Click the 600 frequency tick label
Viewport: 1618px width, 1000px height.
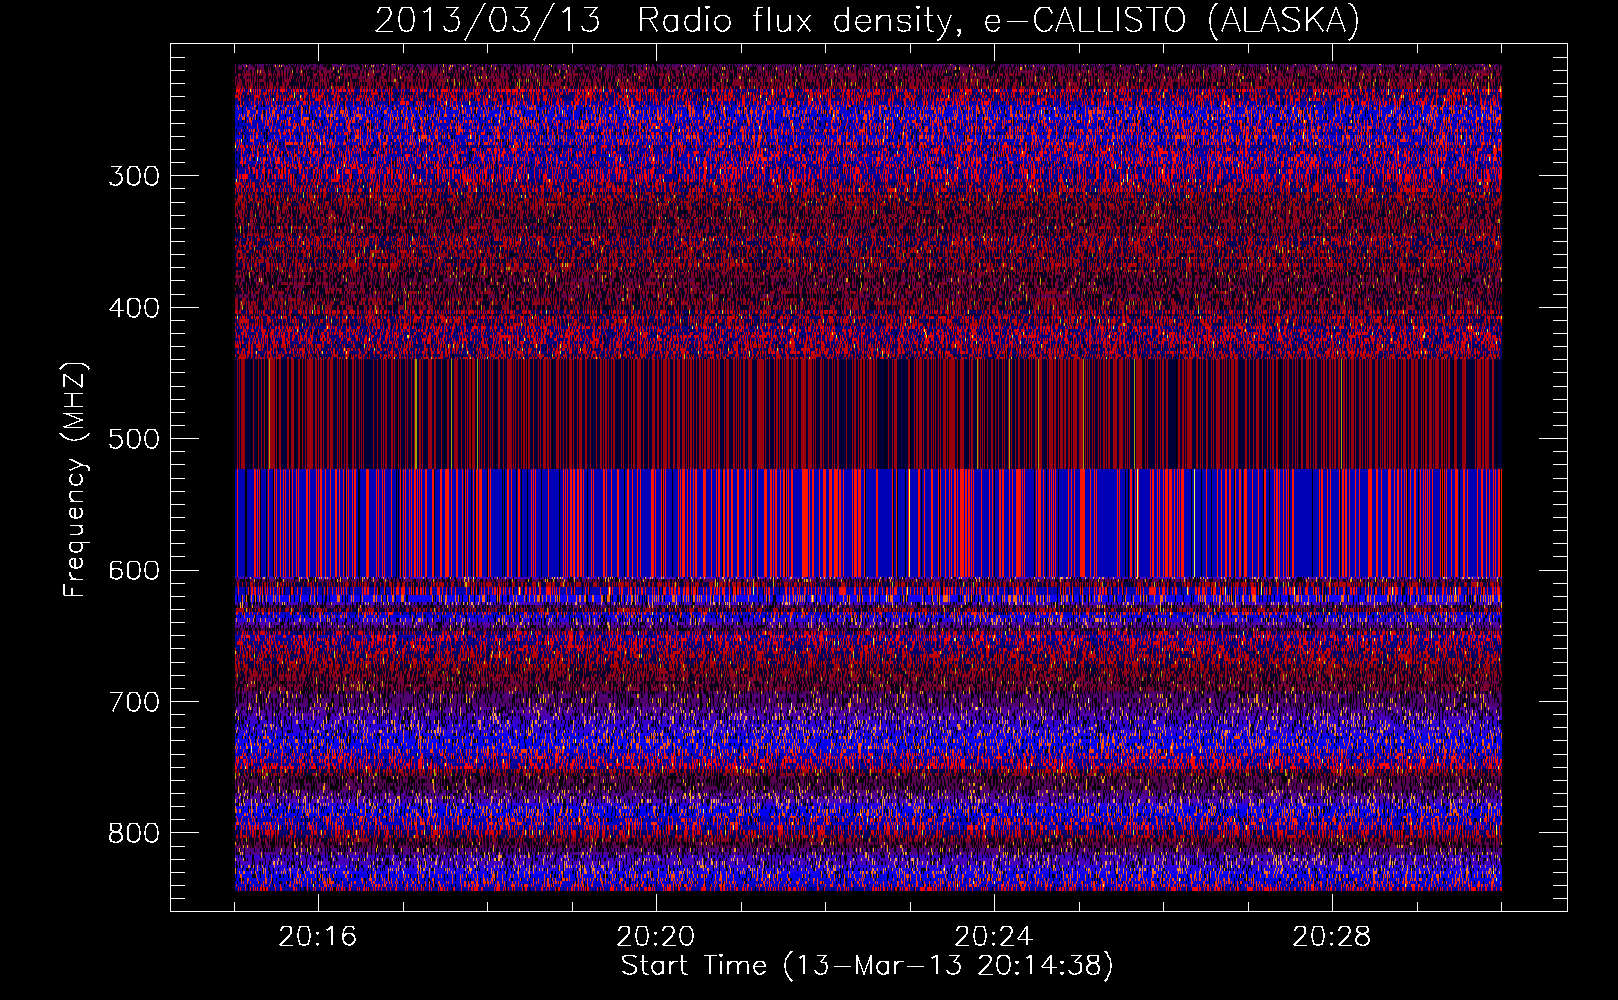coord(134,571)
